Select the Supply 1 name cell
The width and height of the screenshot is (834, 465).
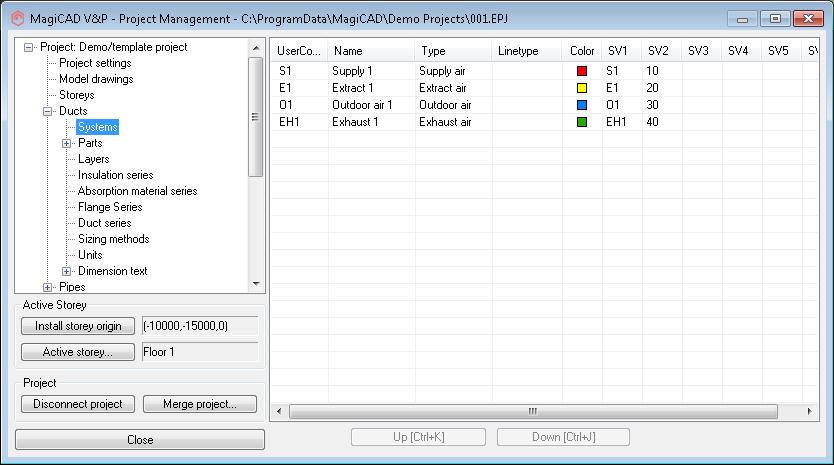[x=371, y=71]
